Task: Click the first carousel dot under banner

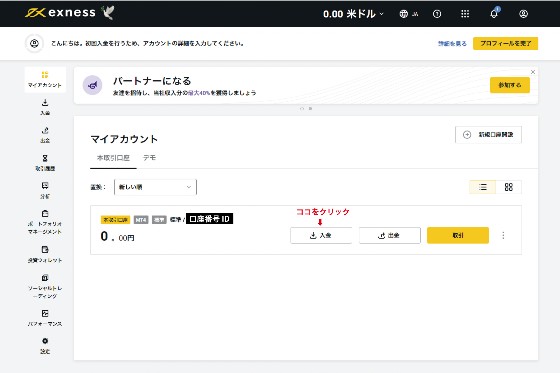Action: (302, 108)
